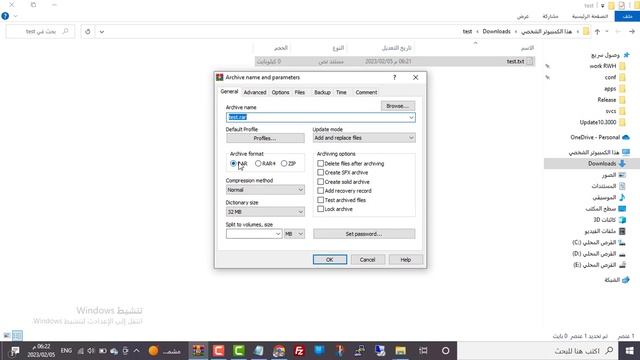Select 3D objects folder in the sidebar
640x360 pixels.
pyautogui.click(x=609, y=220)
